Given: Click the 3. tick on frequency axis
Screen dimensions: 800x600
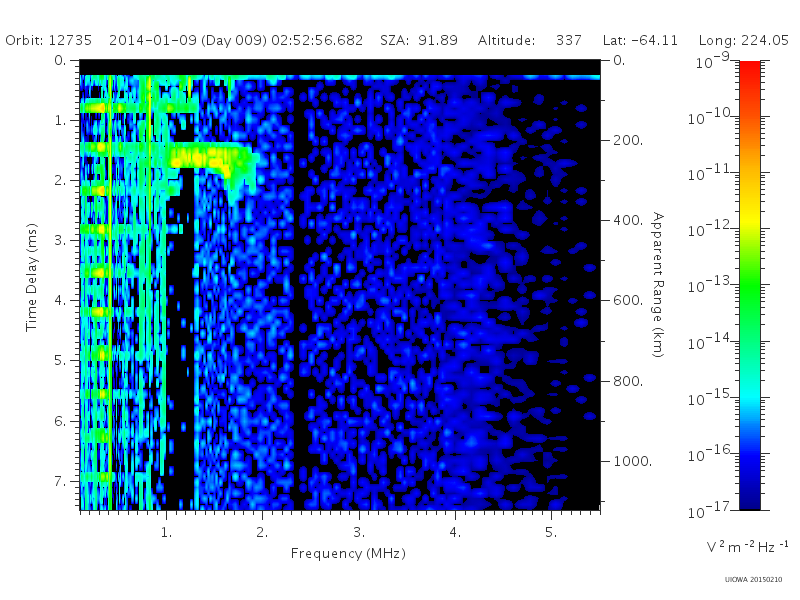Looking at the screenshot, I should coord(359,533).
